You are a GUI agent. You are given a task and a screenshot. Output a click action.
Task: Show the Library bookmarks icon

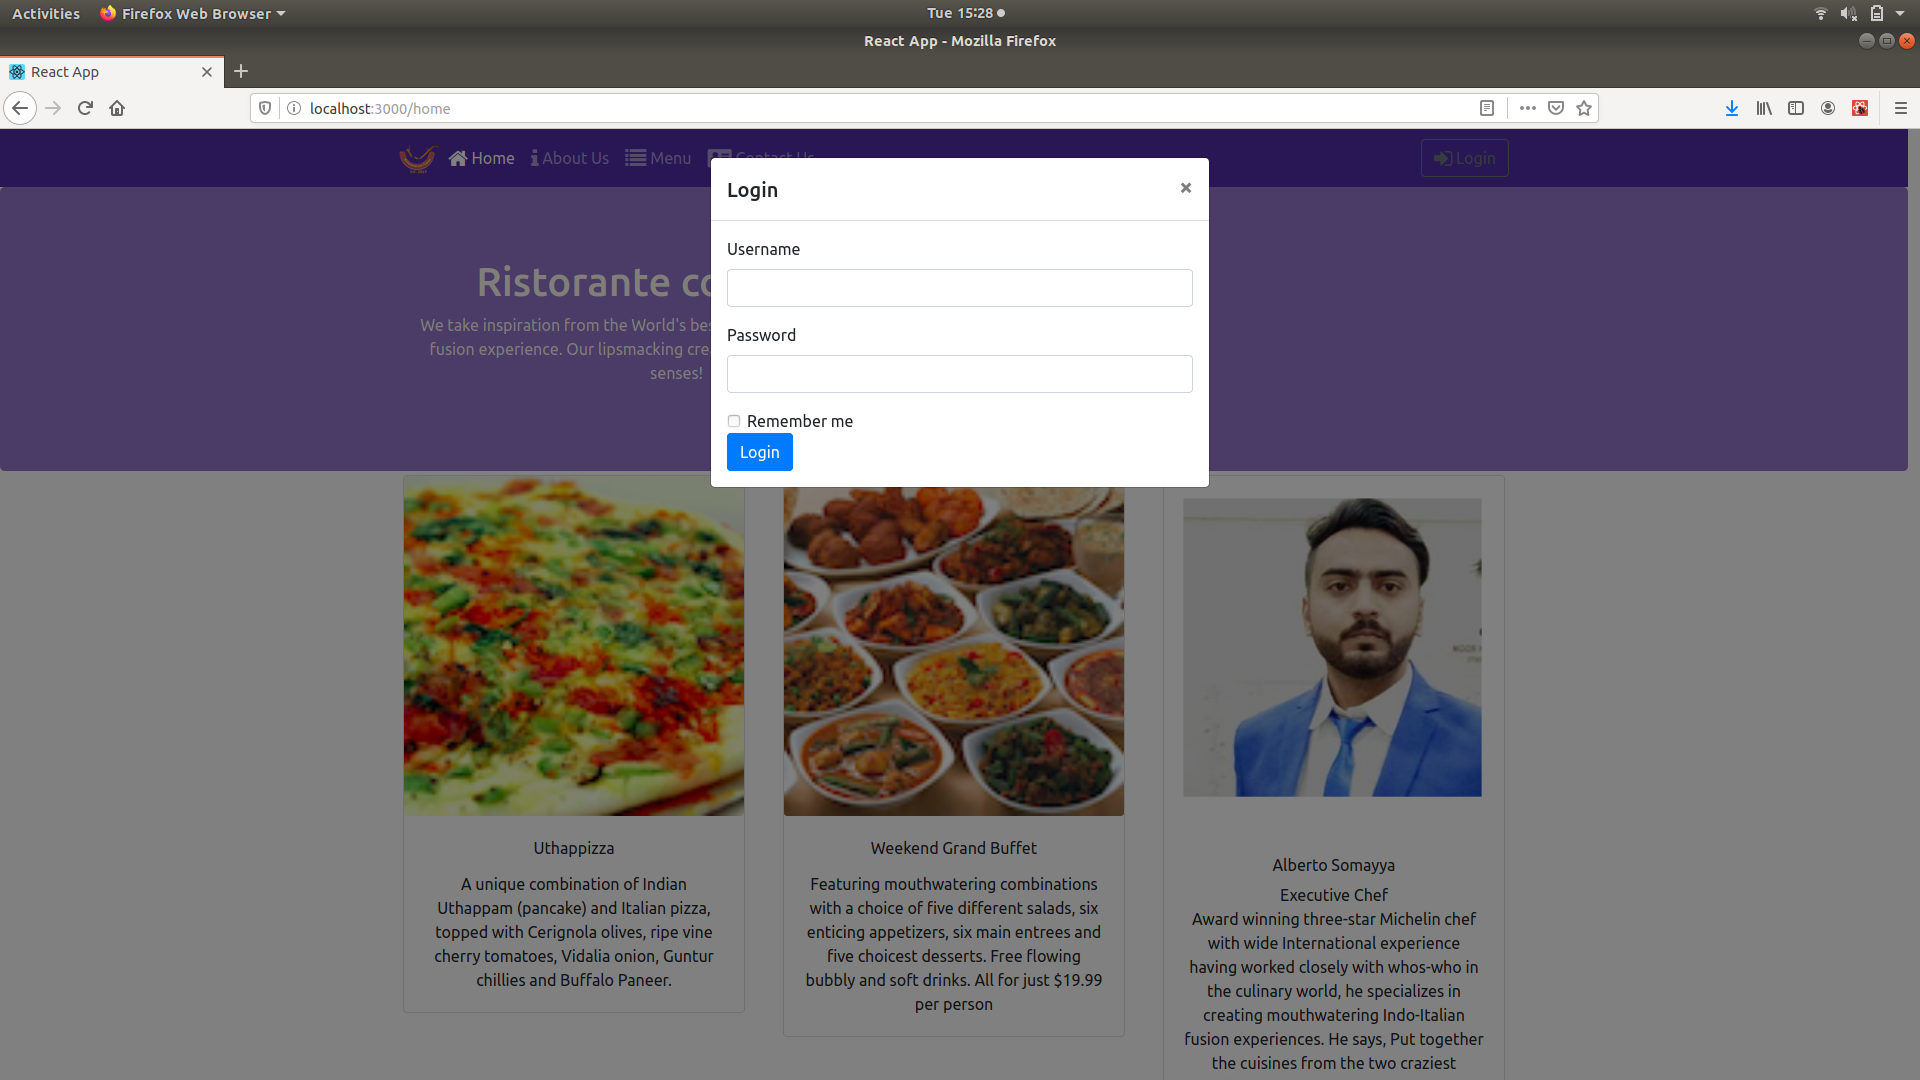(1764, 108)
